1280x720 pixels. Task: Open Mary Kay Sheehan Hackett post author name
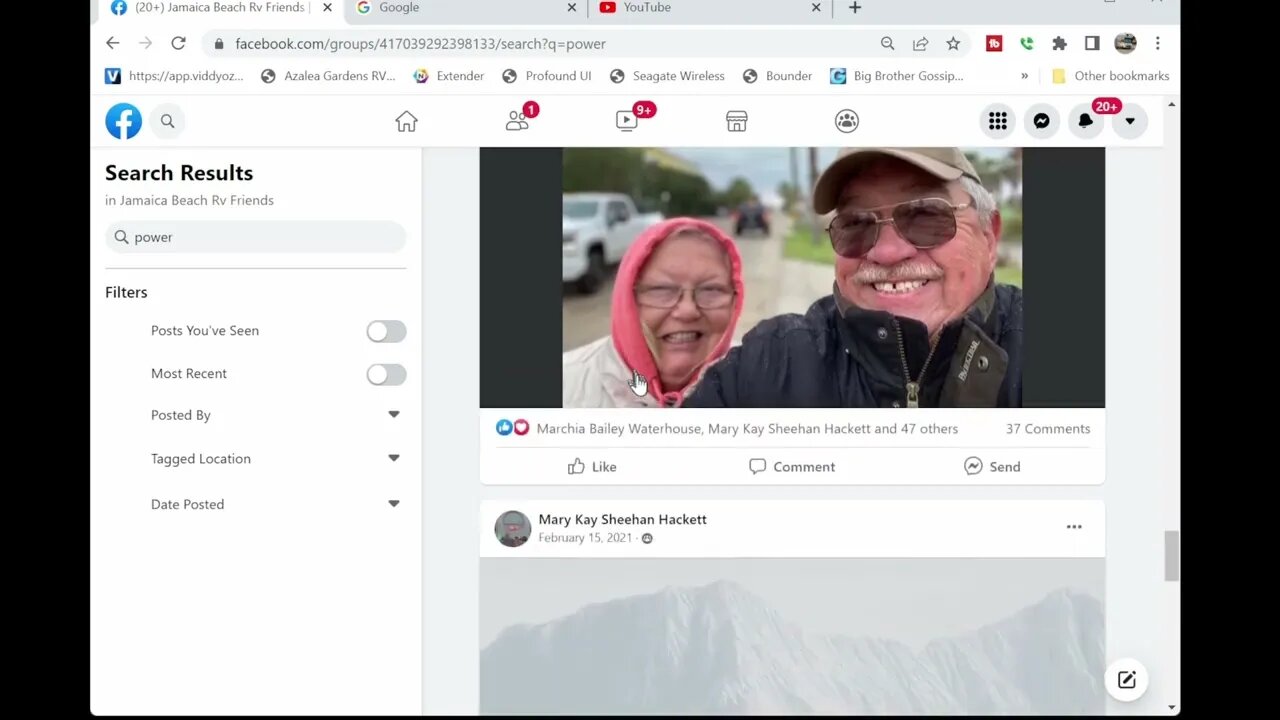pos(622,519)
